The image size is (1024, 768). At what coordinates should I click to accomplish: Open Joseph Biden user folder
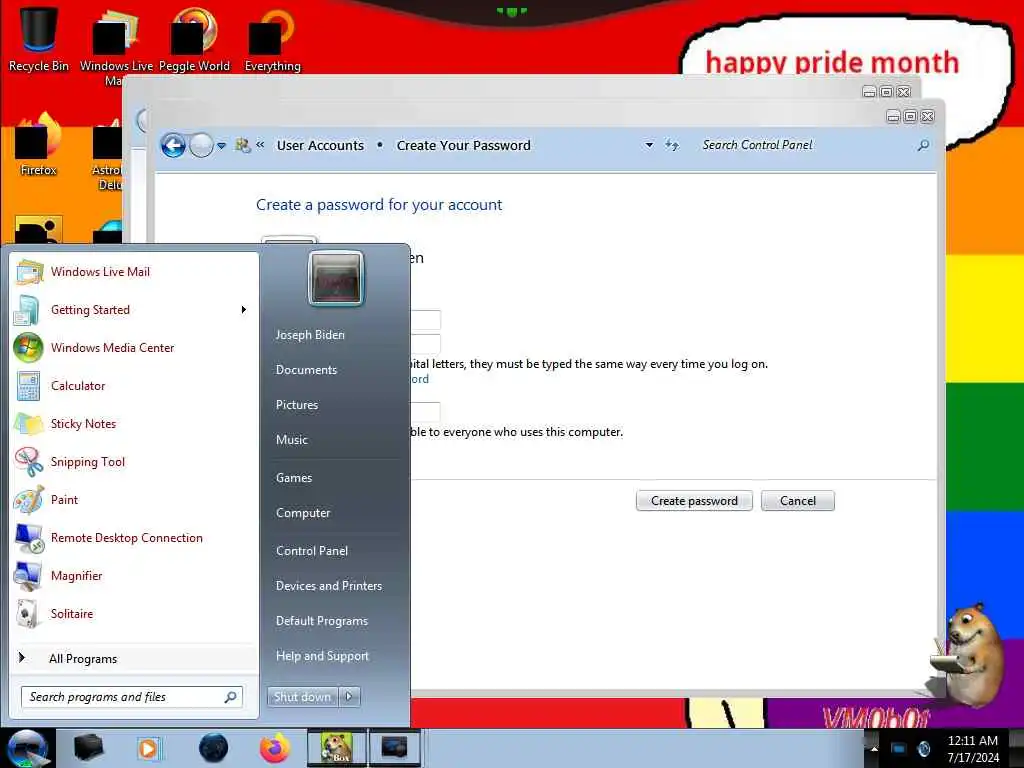(x=310, y=334)
